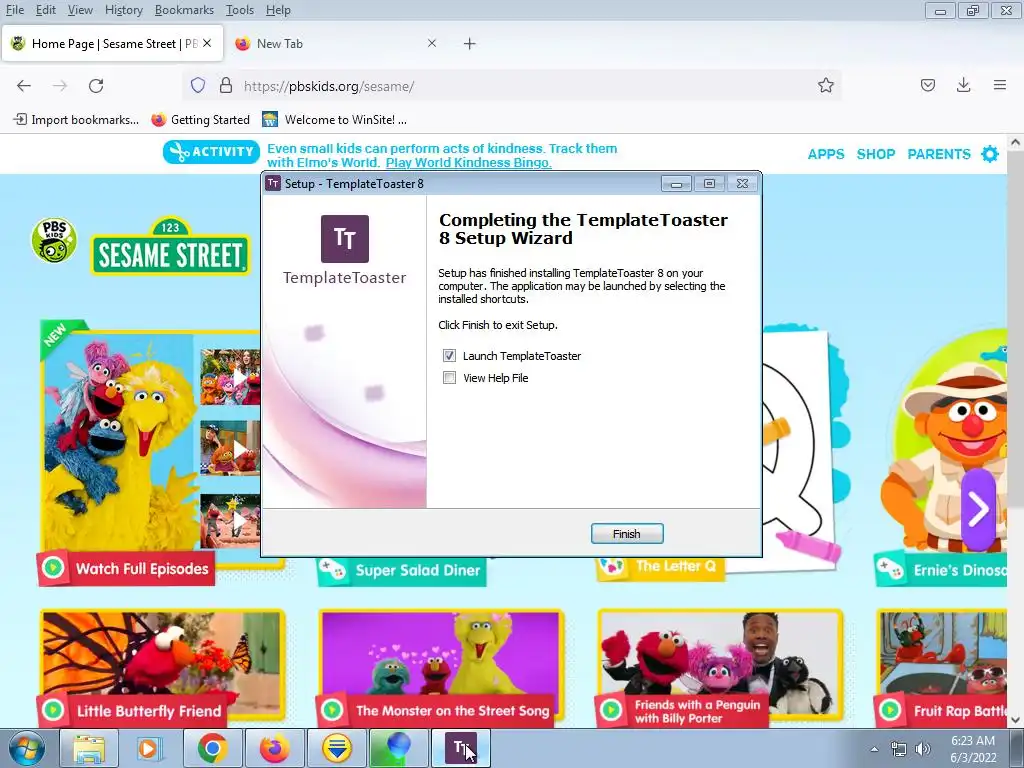Click Import bookmarks toolbar item

pyautogui.click(x=76, y=120)
